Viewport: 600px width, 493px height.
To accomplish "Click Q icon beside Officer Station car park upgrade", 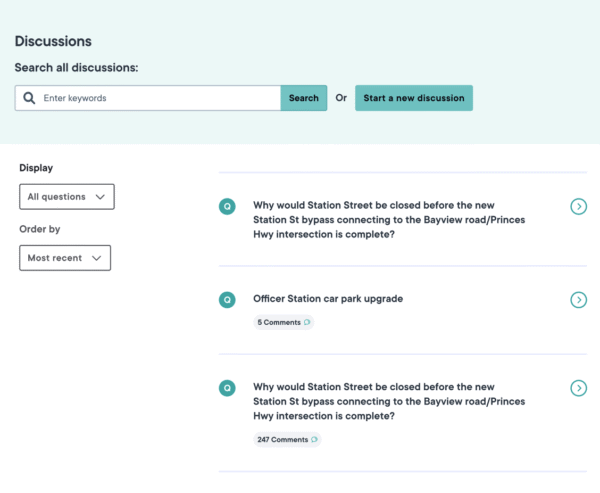I will coord(227,299).
